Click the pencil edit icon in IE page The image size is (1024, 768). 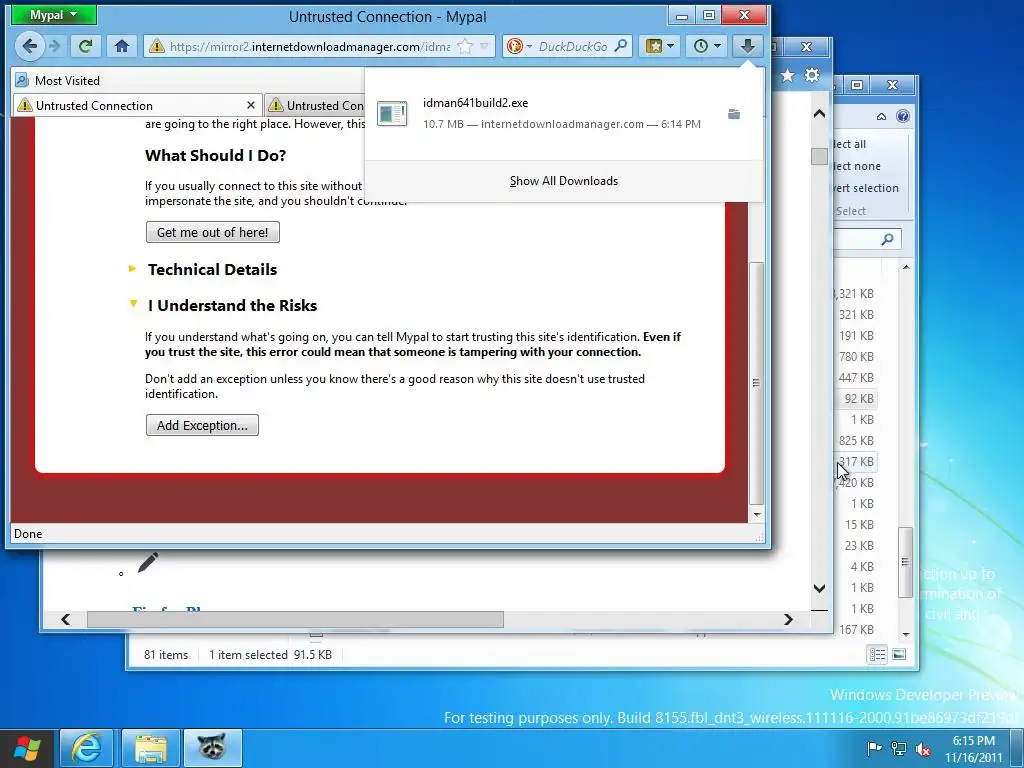[148, 562]
